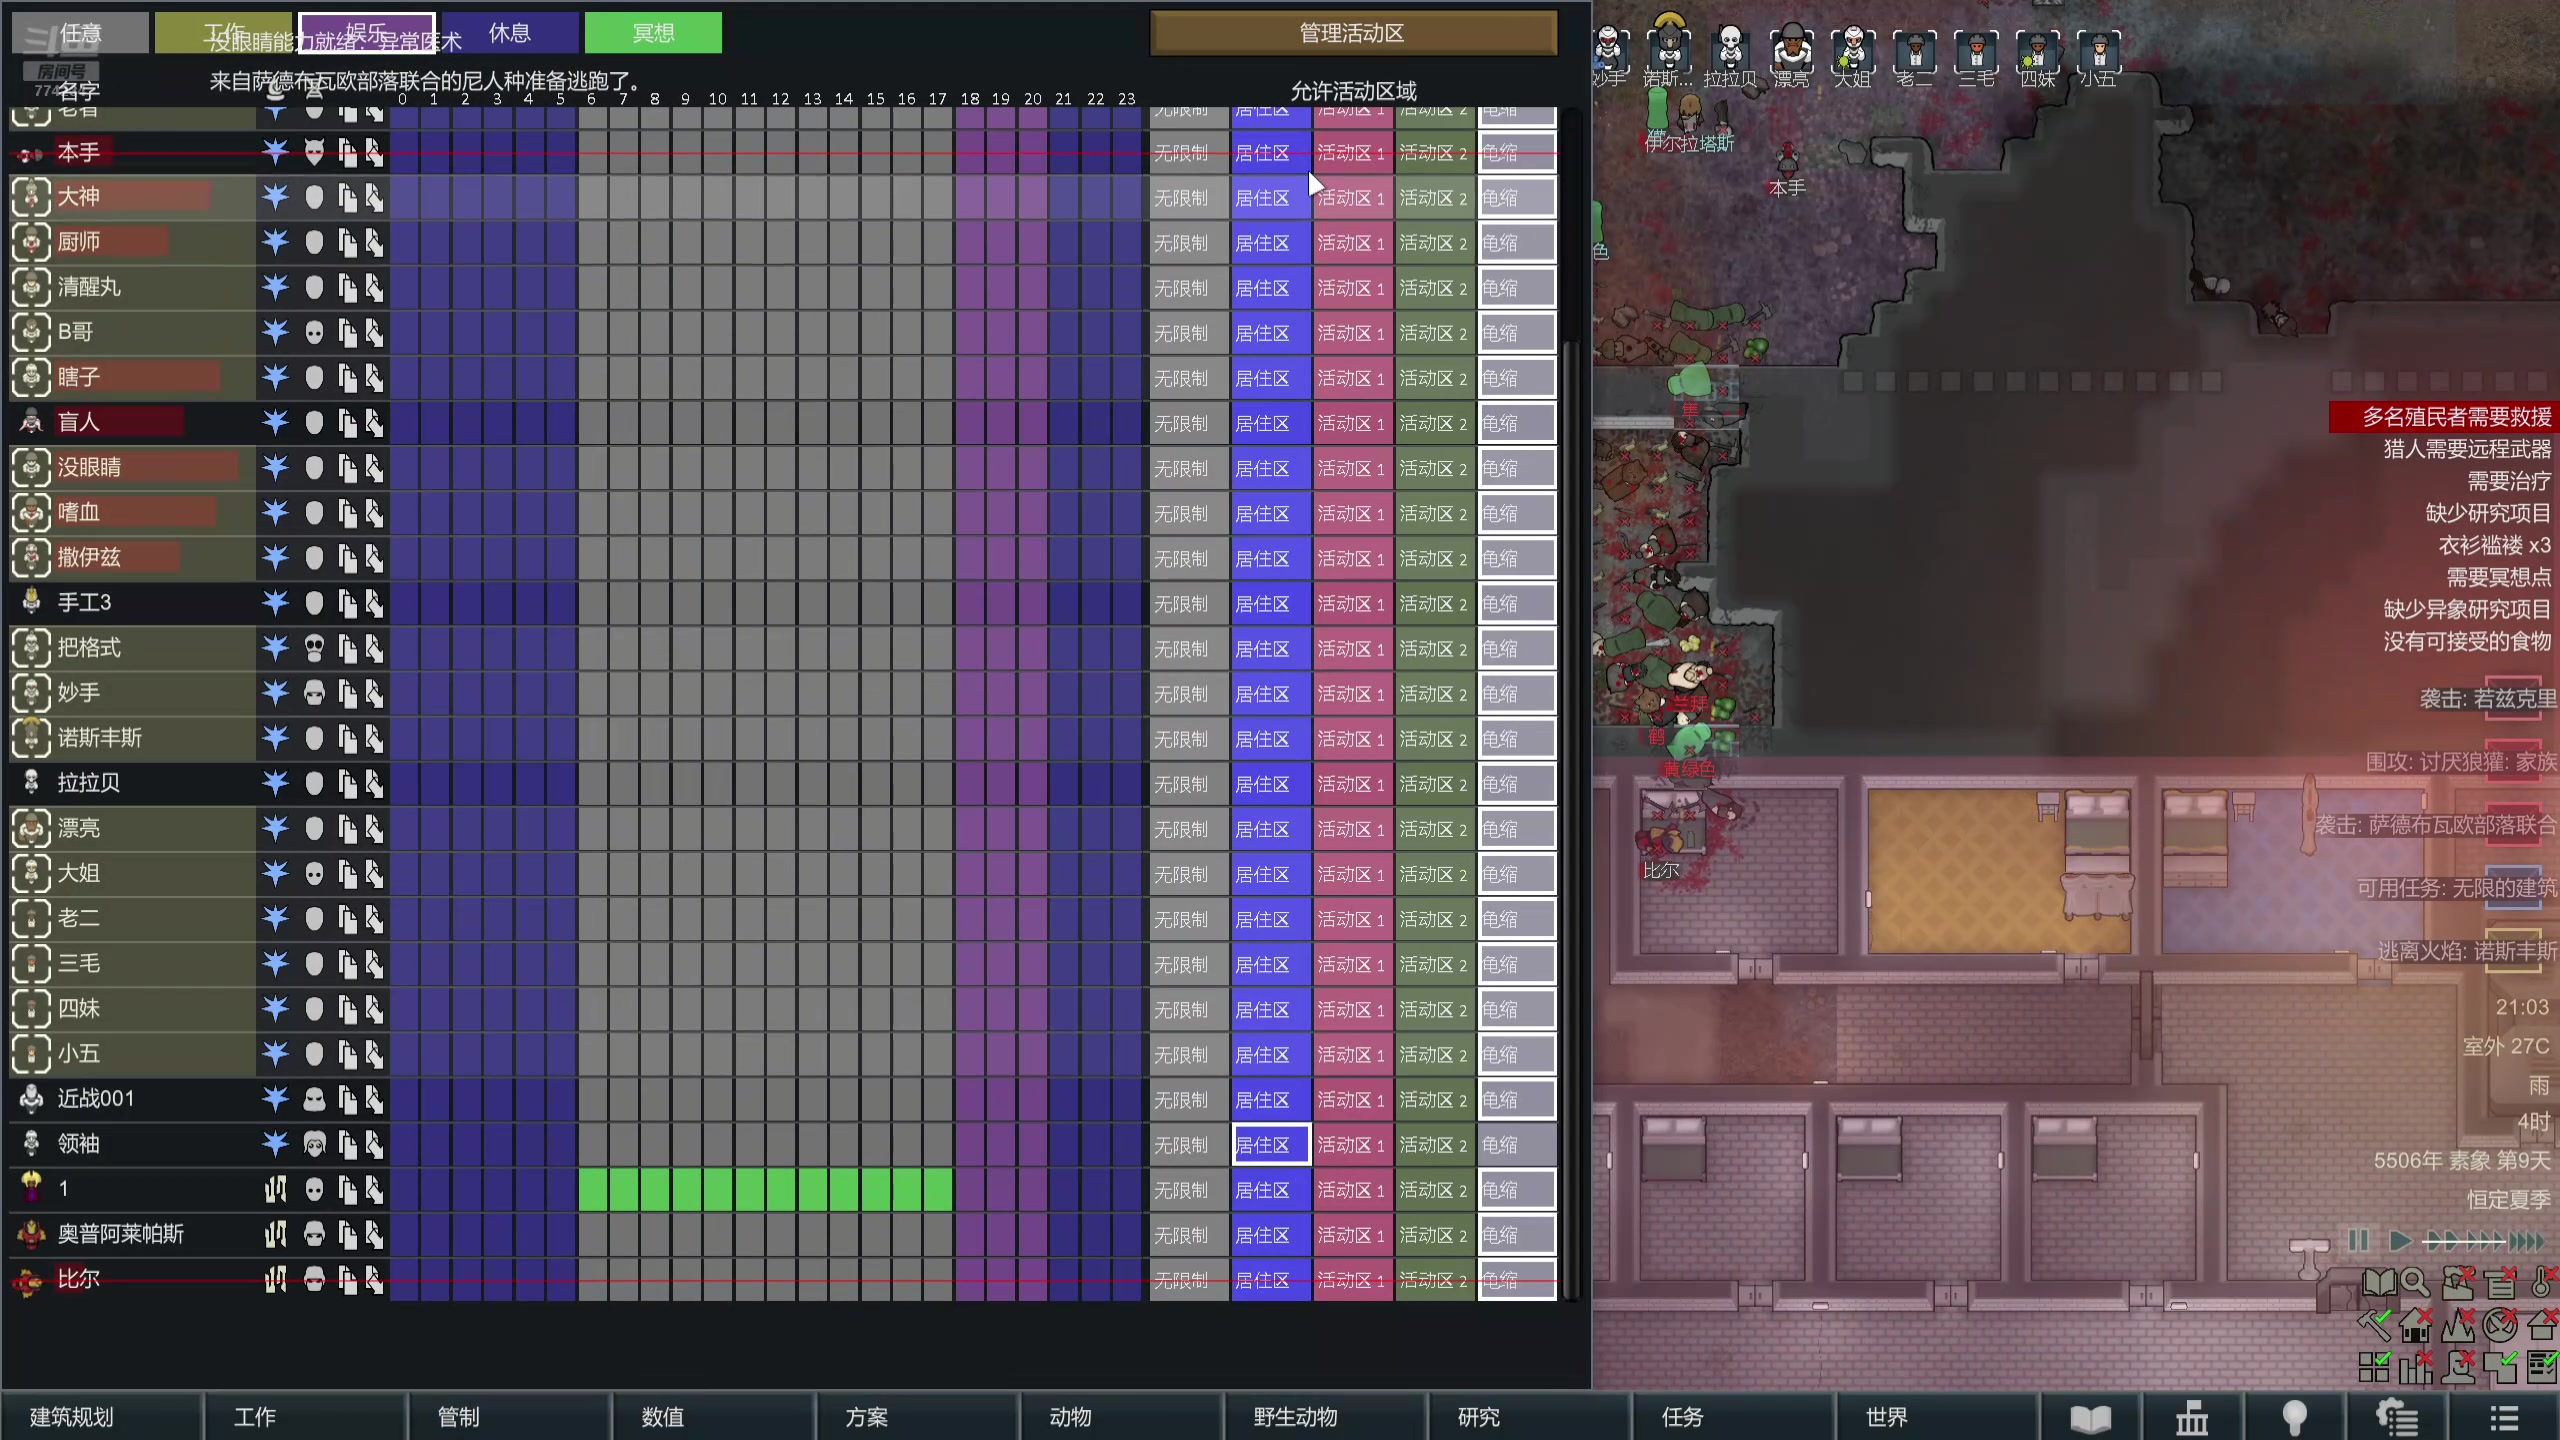Click the portrait frame beside 嗜血

31,512
